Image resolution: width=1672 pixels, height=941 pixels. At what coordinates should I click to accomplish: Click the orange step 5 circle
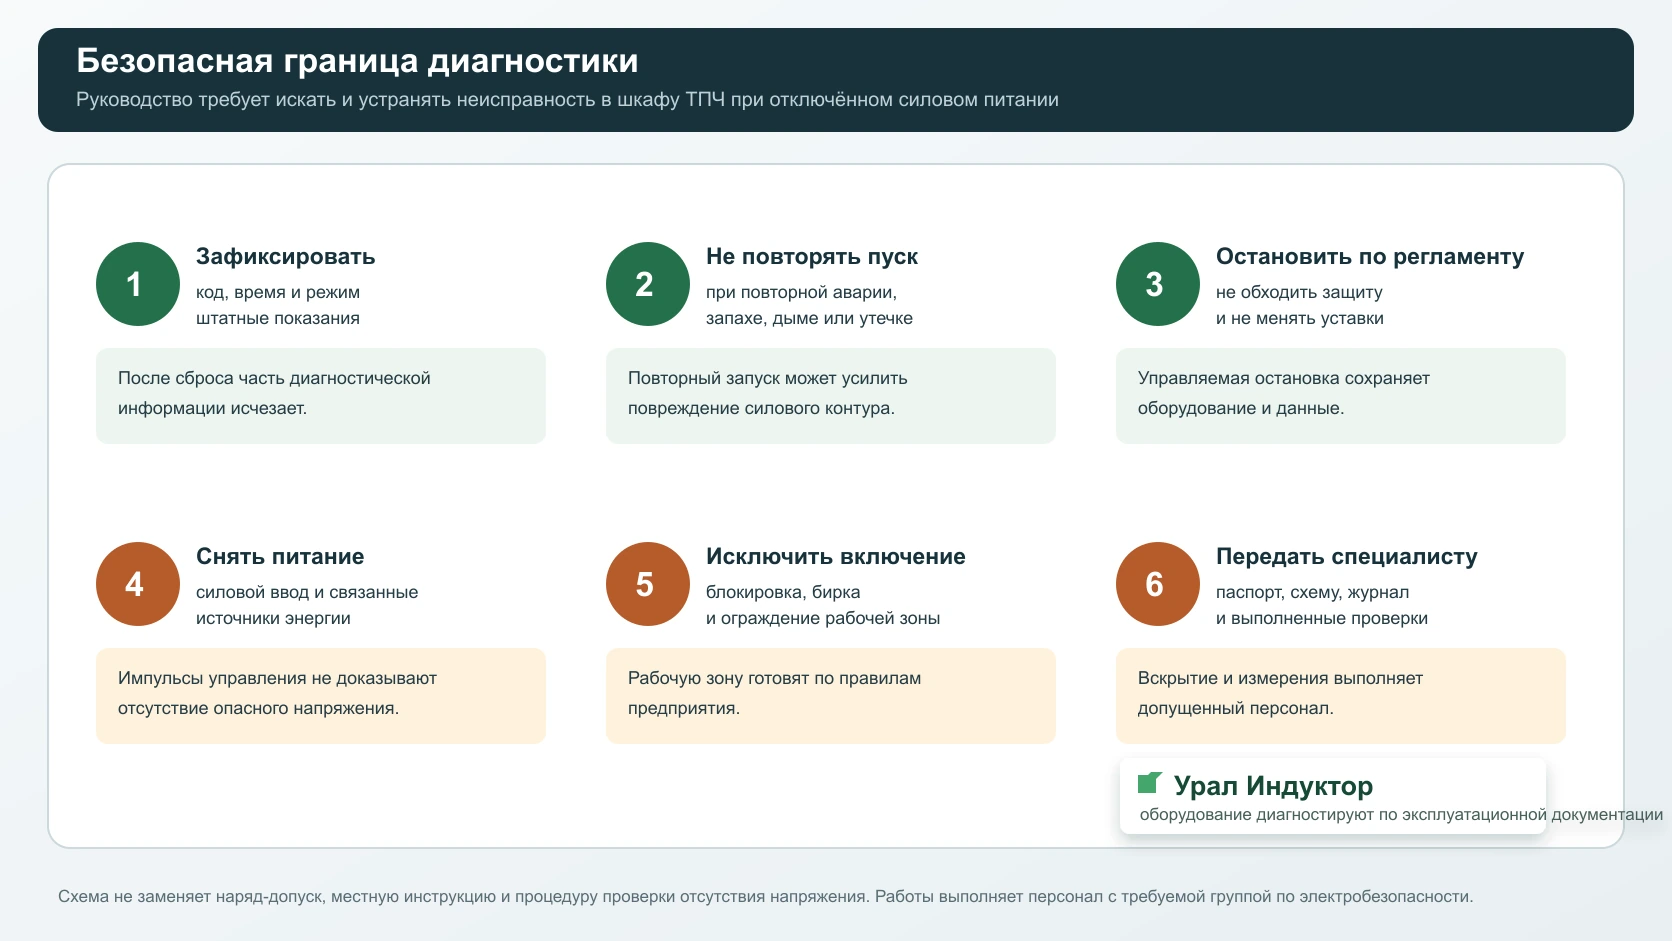(648, 584)
